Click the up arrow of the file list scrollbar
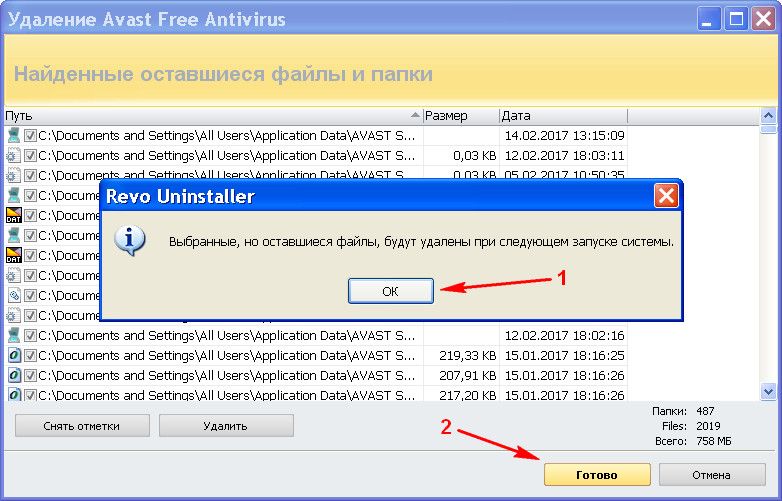 768,116
